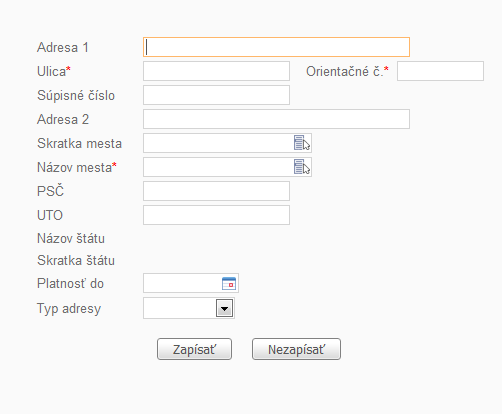Open the calendar picker for Platnosť do

click(229, 283)
